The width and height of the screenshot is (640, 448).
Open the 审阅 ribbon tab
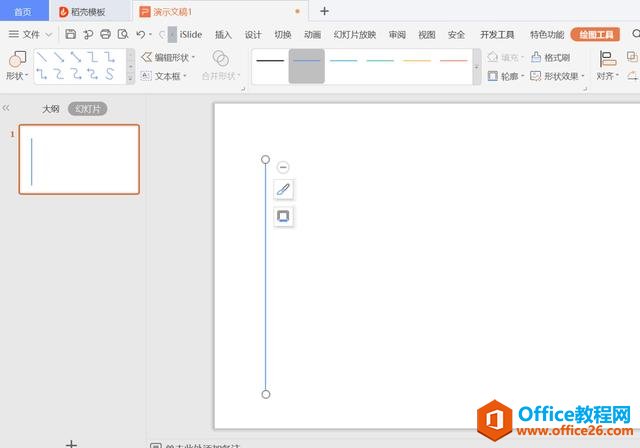point(397,35)
